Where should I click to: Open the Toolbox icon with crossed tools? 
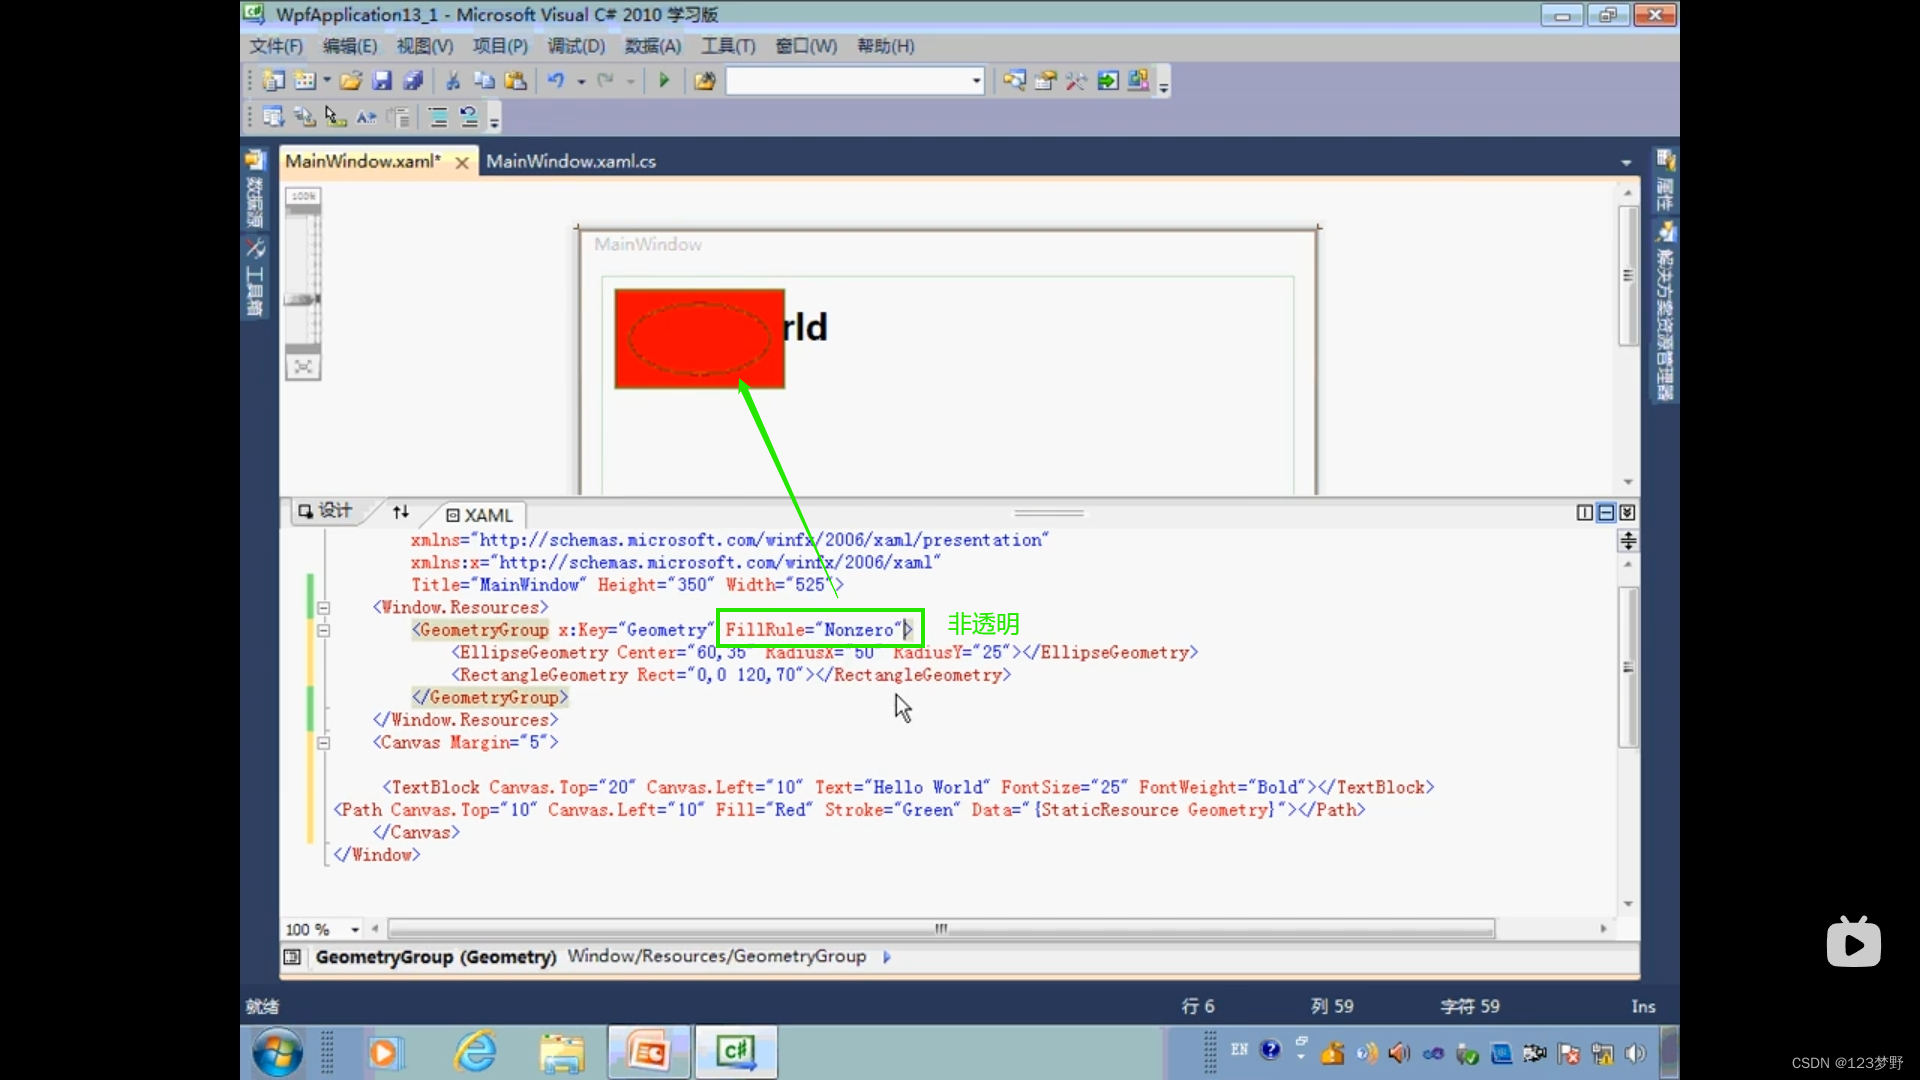pyautogui.click(x=1077, y=81)
